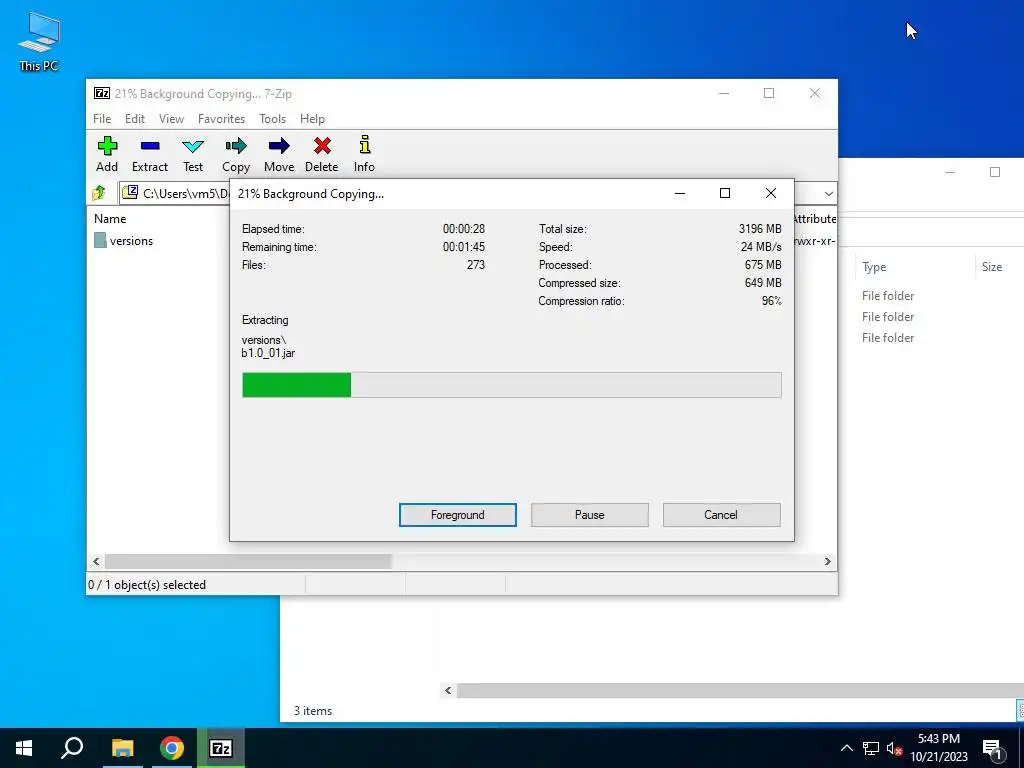1024x768 pixels.
Task: Click the Size column header in Explorer window
Action: coord(991,266)
